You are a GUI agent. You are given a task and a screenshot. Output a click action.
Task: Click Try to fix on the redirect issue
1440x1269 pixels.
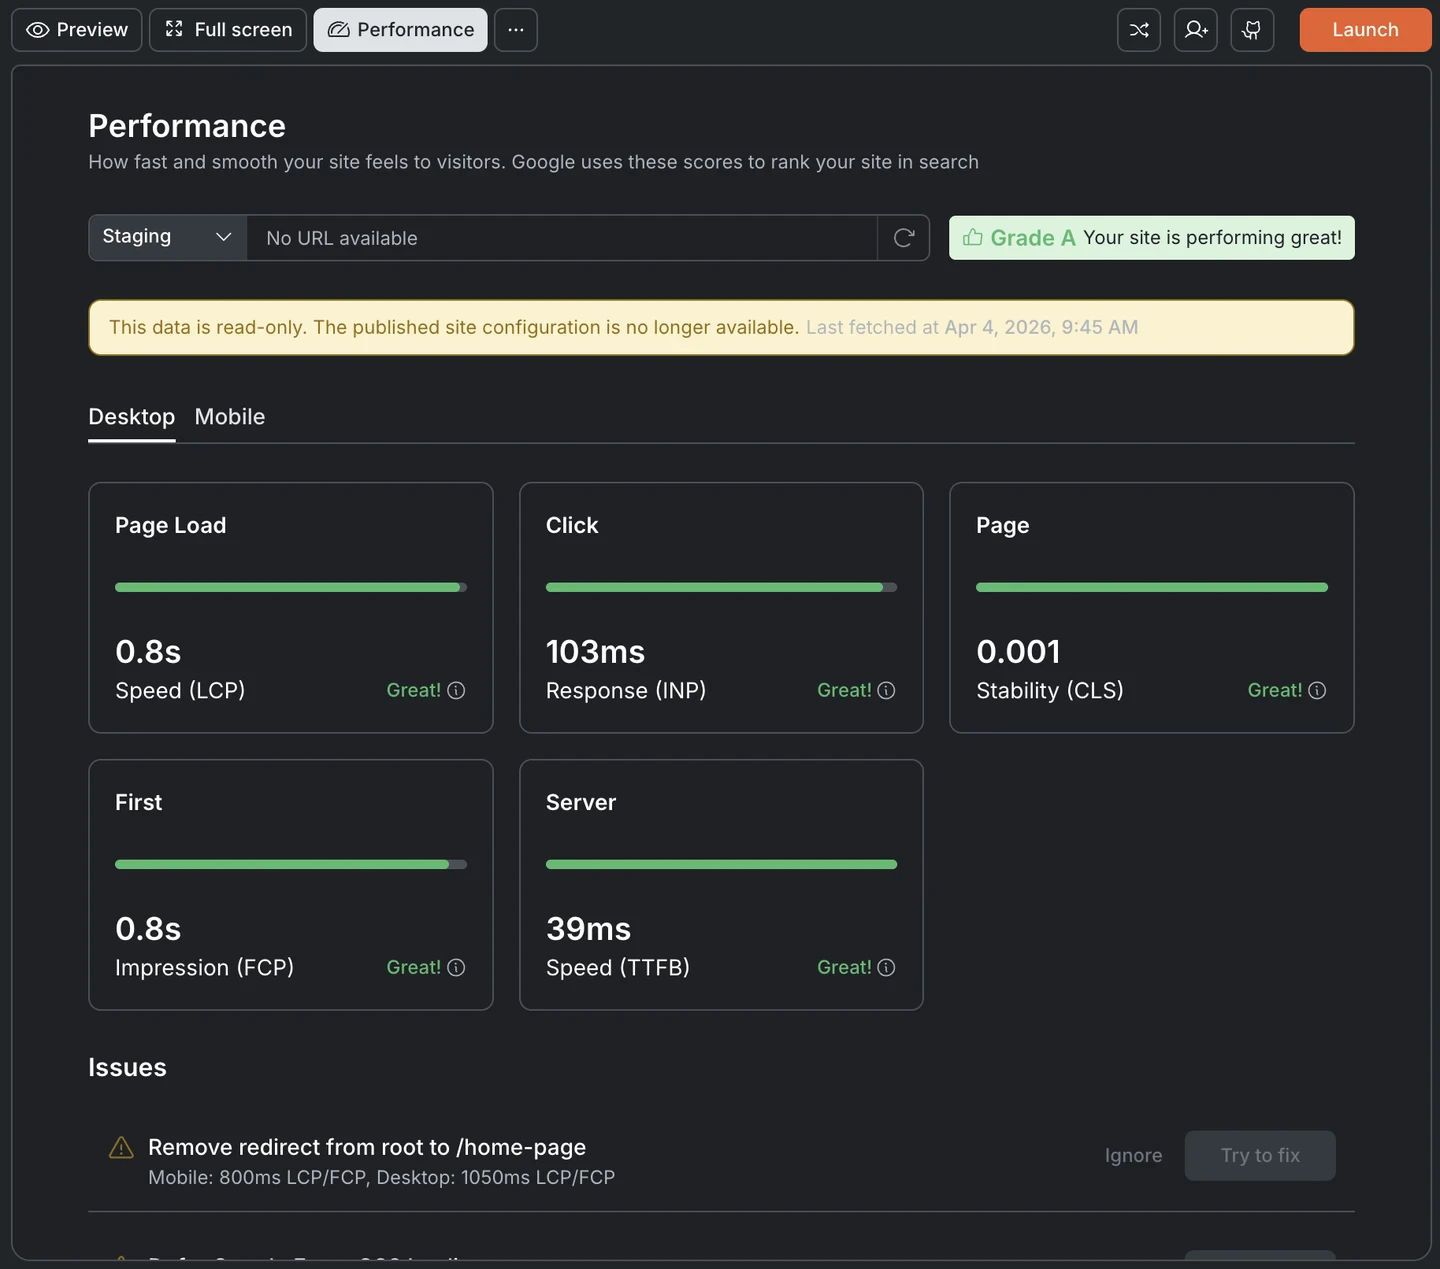pos(1259,1155)
